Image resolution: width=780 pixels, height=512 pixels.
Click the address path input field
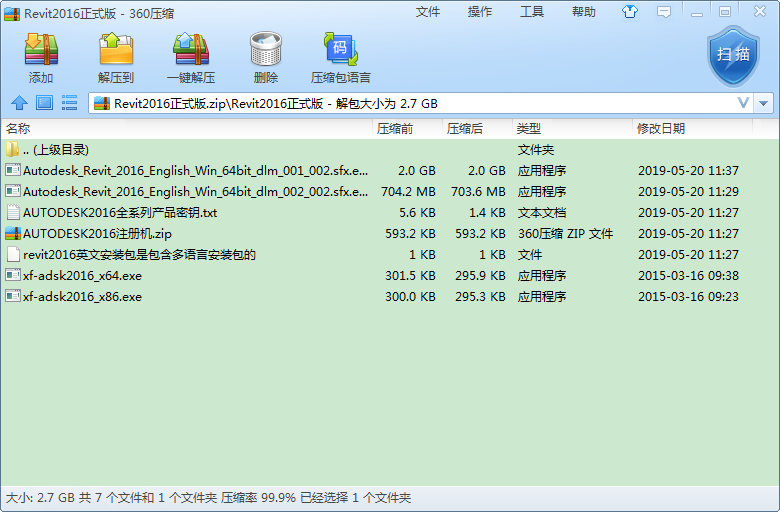coord(421,103)
